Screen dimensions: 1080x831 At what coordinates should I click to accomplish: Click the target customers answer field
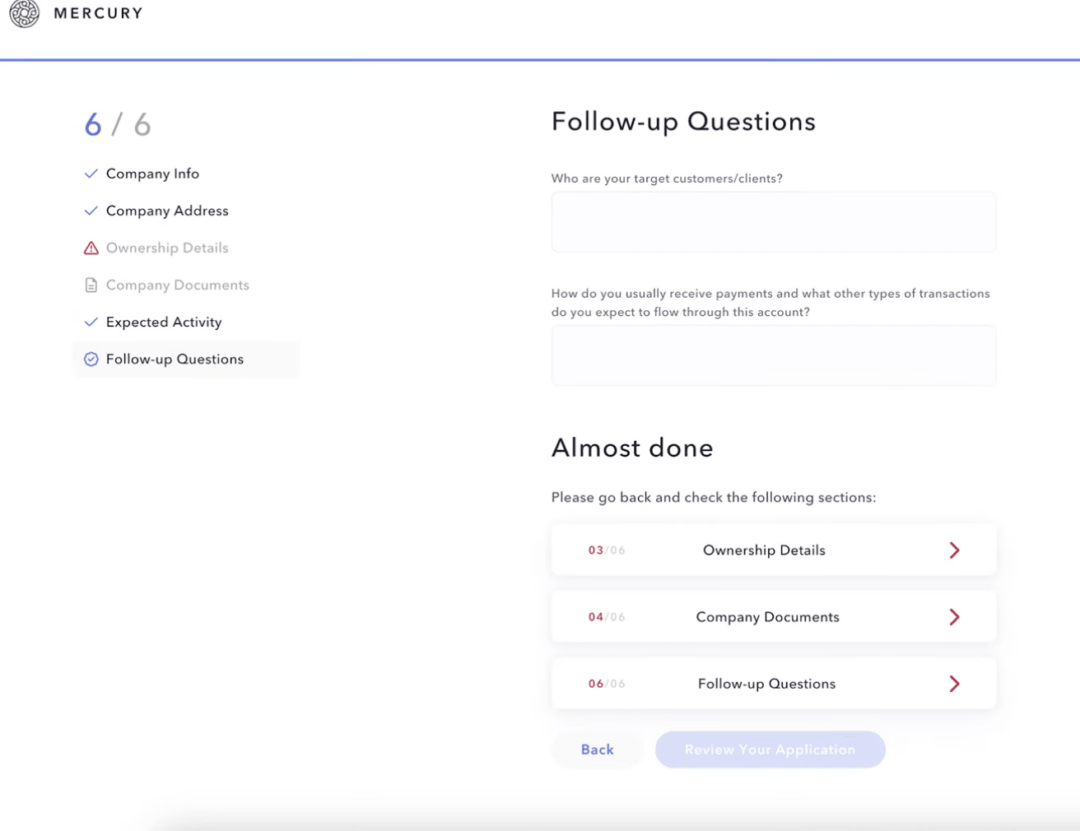(773, 221)
